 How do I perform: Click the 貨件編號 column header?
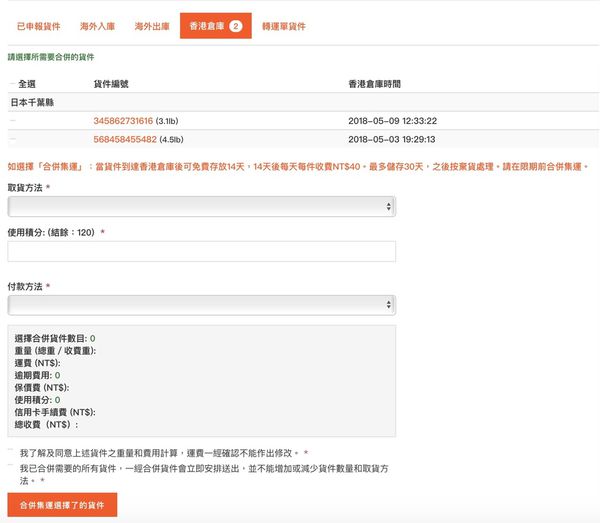click(113, 84)
